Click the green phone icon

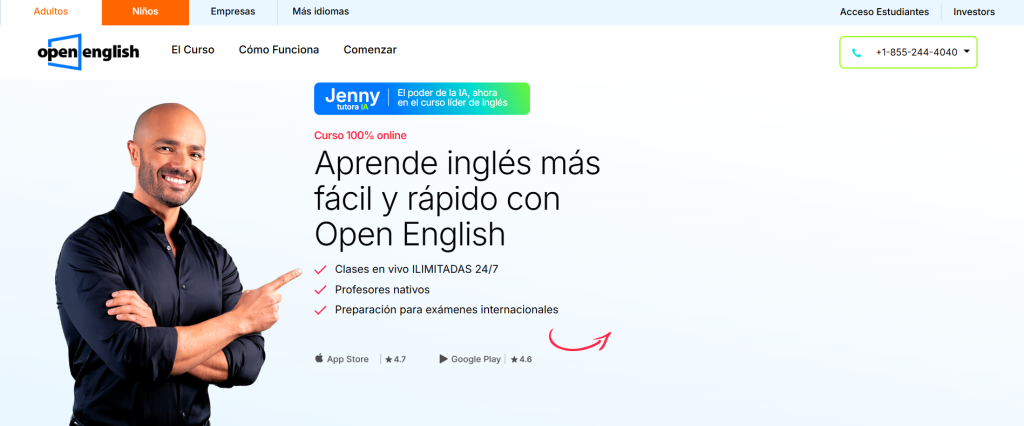(x=856, y=52)
